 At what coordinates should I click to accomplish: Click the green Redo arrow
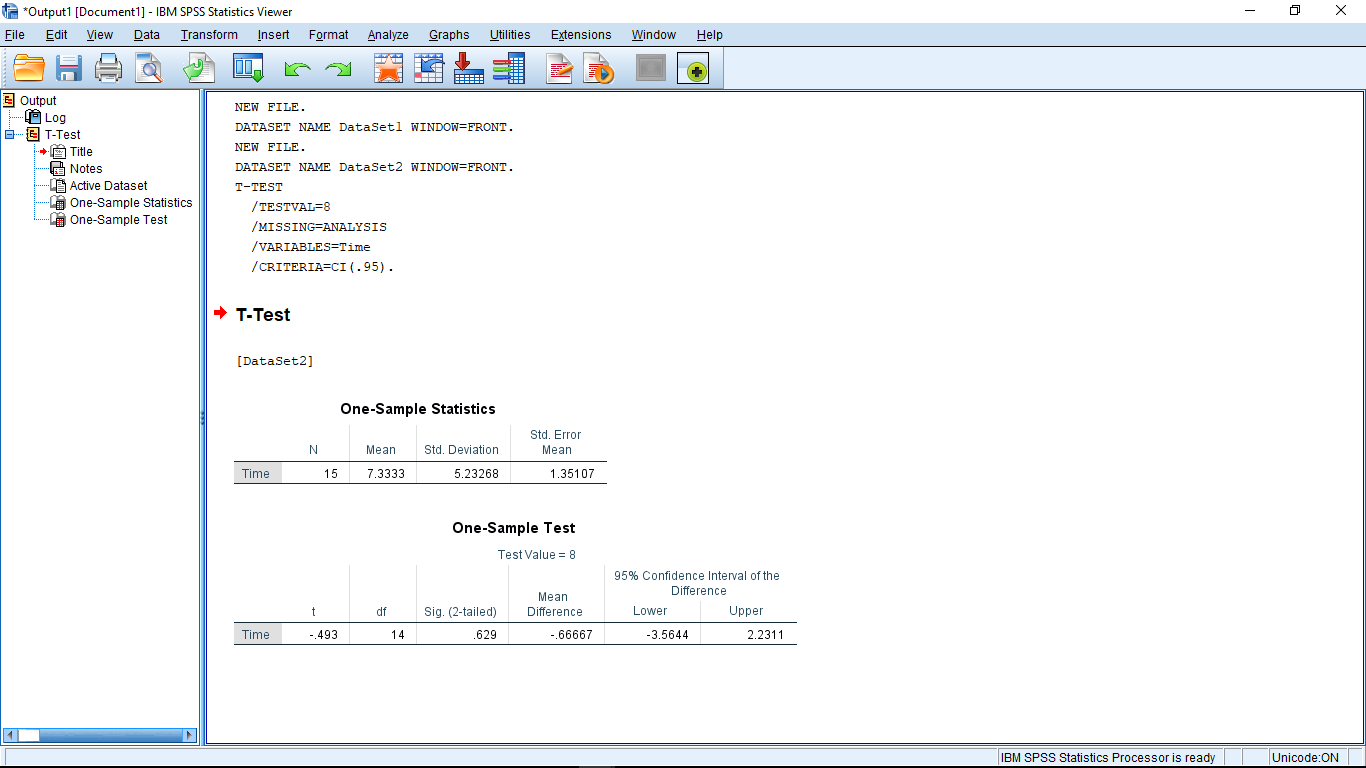pyautogui.click(x=339, y=69)
